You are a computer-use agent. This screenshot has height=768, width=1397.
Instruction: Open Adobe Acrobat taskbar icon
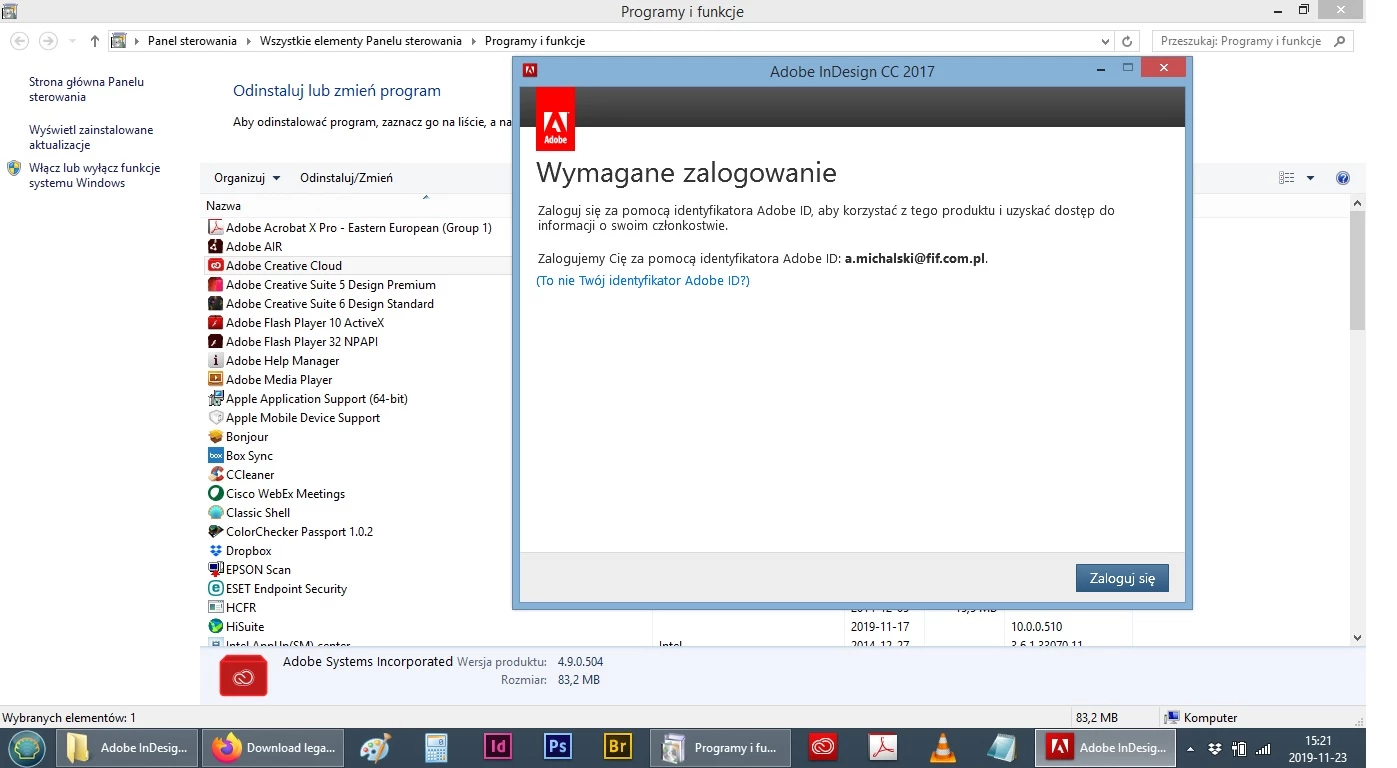[882, 747]
